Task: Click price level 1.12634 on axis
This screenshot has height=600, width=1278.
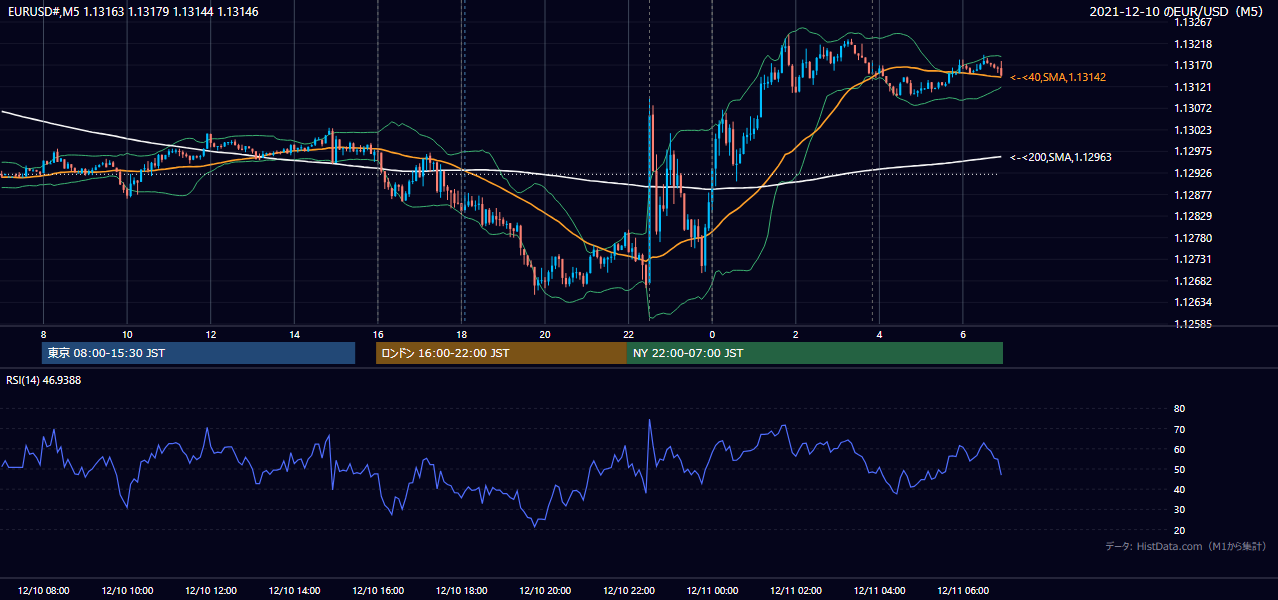Action: 1193,303
